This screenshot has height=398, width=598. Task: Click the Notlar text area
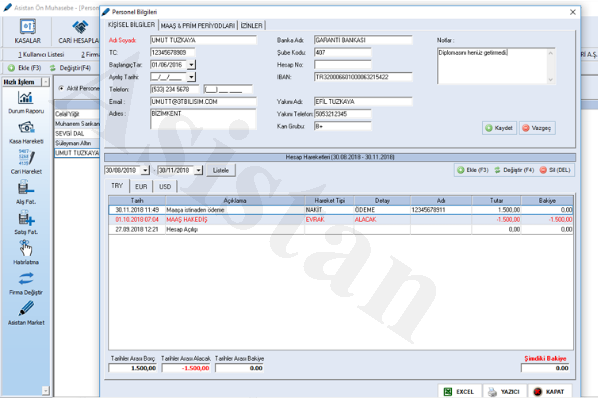[x=492, y=66]
